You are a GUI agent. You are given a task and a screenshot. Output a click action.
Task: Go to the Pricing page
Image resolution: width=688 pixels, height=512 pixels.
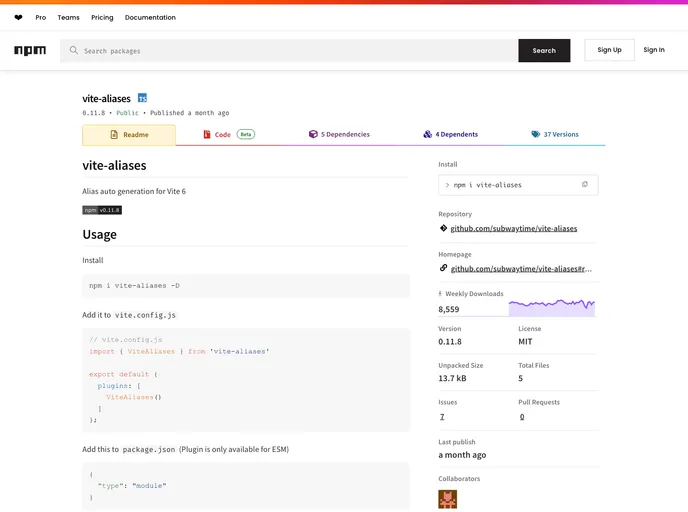tap(102, 18)
